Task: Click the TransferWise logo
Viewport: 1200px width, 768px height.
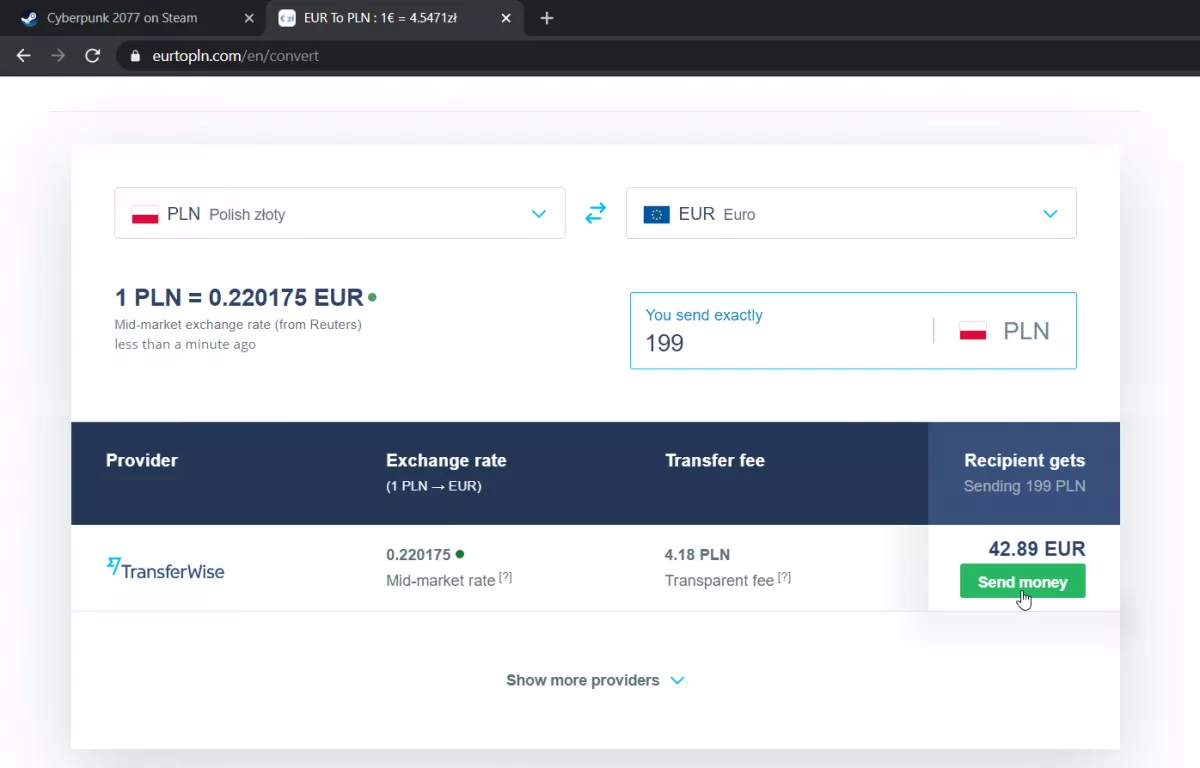Action: 165,569
